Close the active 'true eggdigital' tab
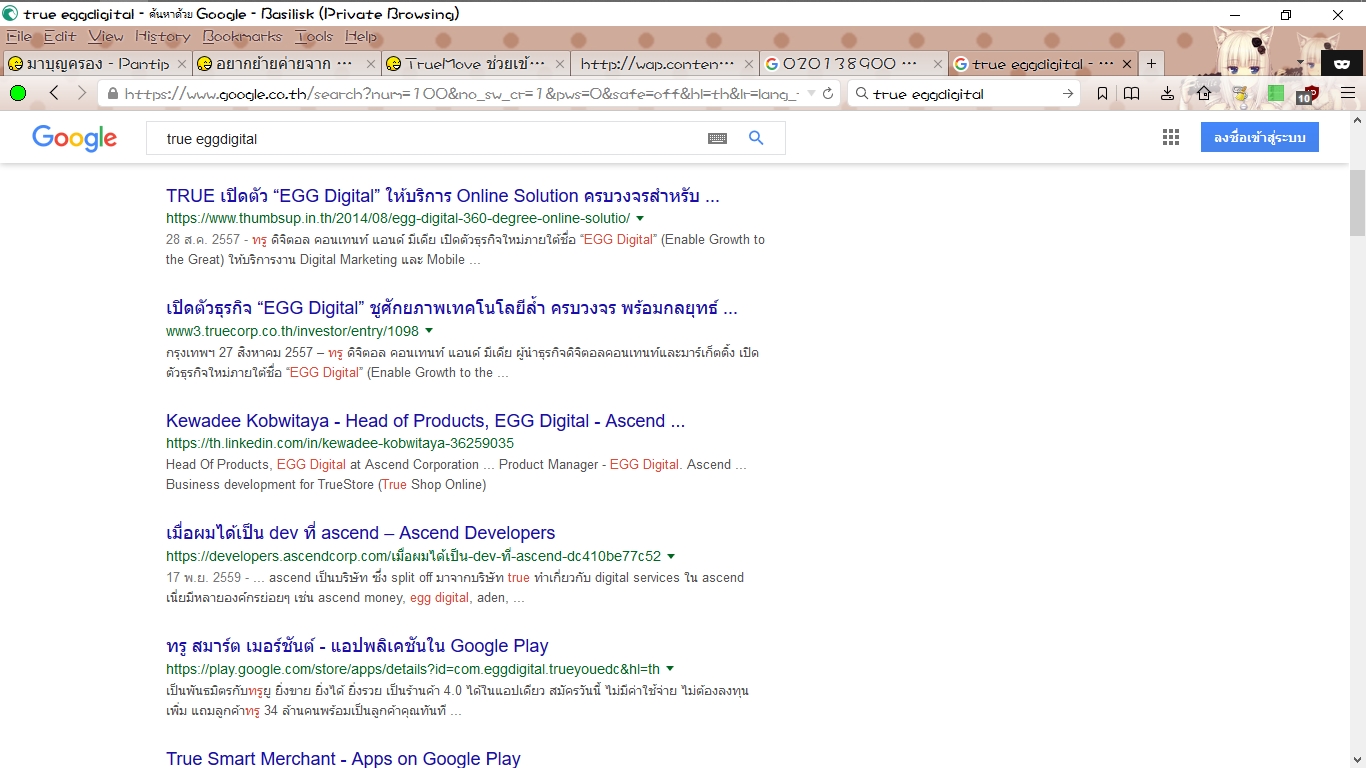The image size is (1366, 768). point(1127,64)
